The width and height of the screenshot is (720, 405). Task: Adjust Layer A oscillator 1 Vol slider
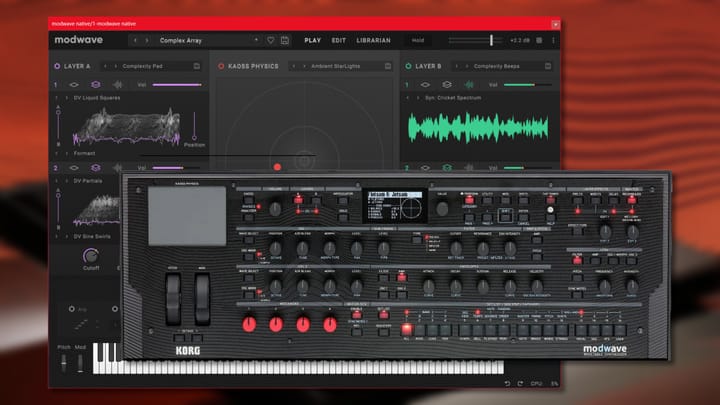point(177,85)
